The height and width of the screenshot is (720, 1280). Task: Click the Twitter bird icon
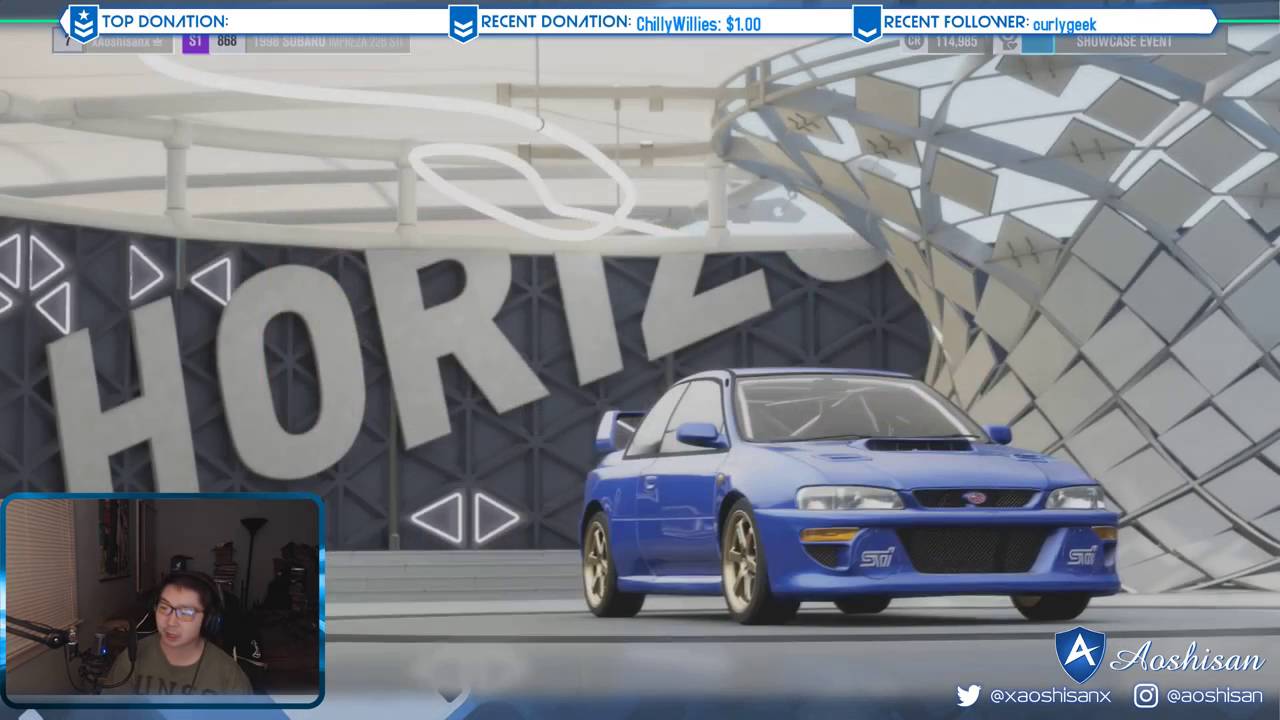[x=968, y=695]
